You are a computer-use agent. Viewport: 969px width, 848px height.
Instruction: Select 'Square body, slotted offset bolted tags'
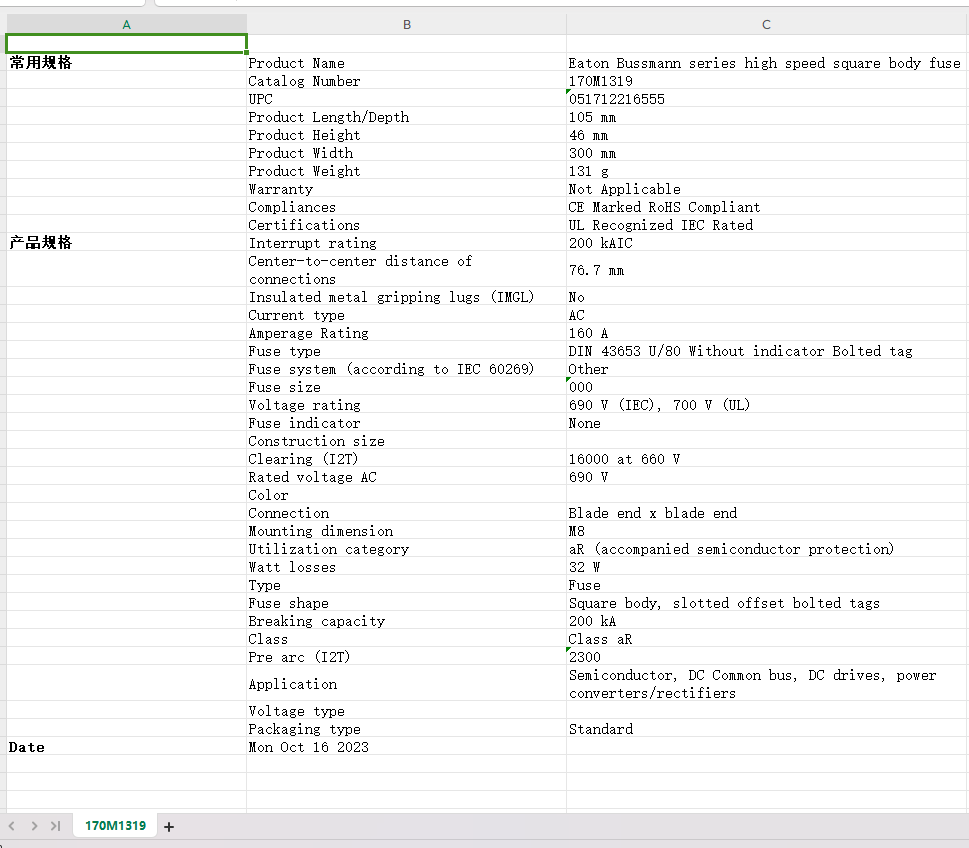[767, 603]
